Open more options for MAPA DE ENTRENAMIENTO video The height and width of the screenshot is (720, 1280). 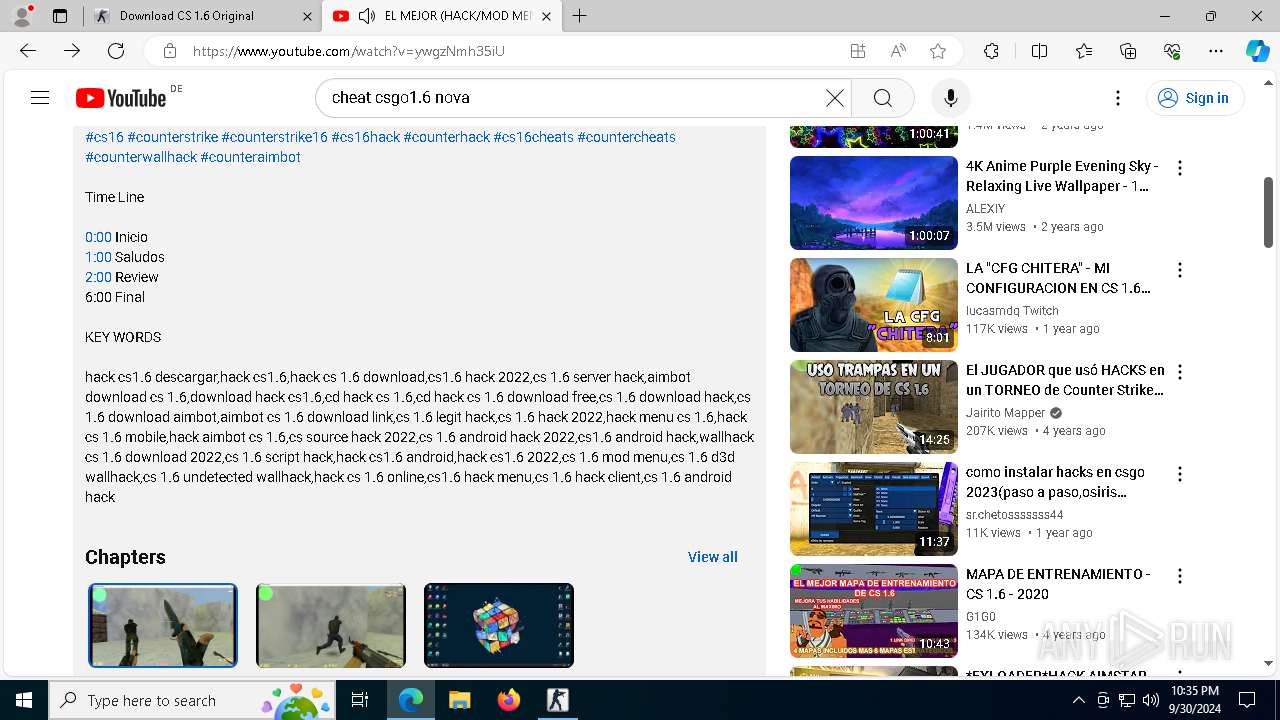(x=1180, y=576)
